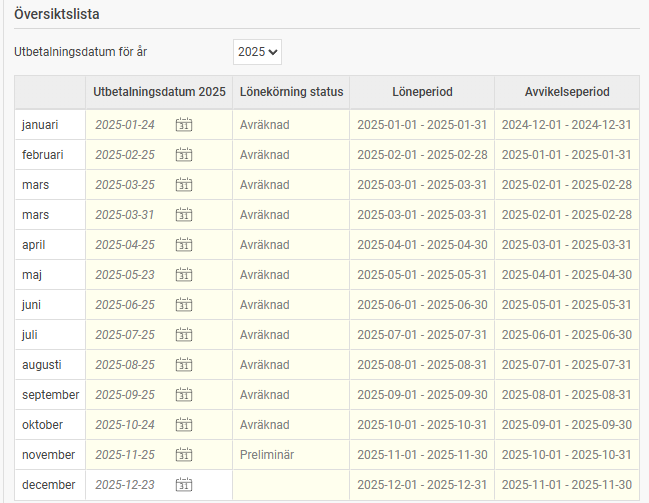The height and width of the screenshot is (503, 649).
Task: Click the calendar icon for maj
Action: pos(183,275)
